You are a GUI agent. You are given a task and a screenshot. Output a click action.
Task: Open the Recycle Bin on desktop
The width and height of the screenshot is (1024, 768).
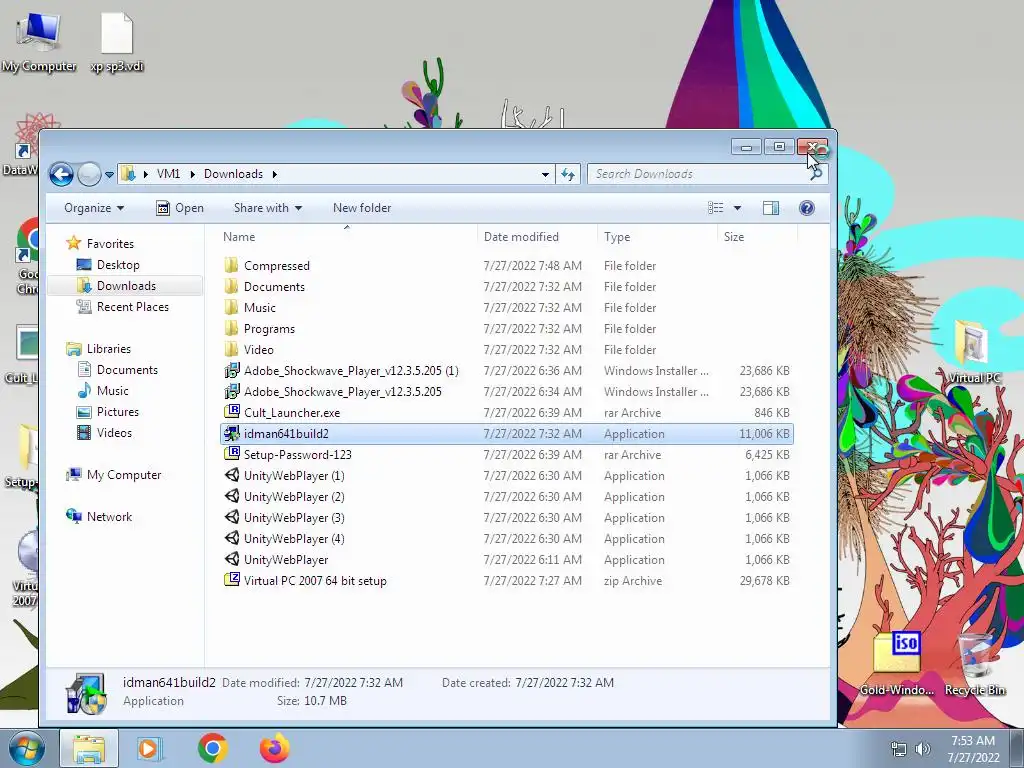click(x=975, y=663)
